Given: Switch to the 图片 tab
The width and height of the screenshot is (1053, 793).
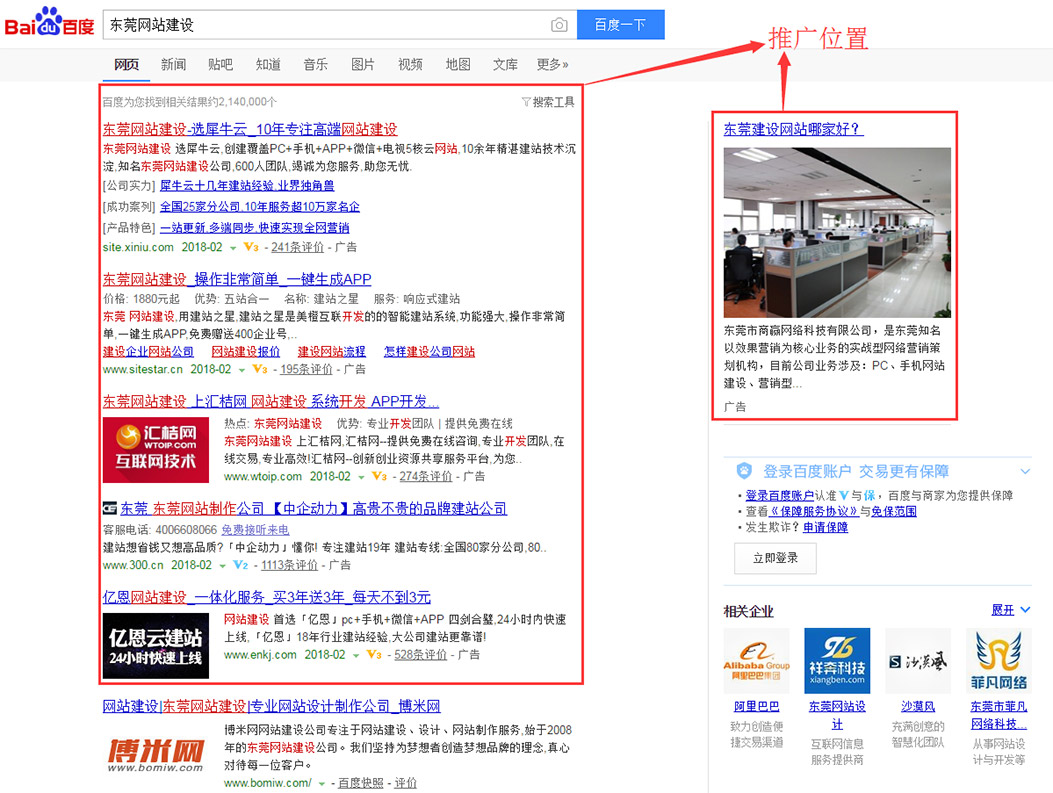Looking at the screenshot, I should click(x=363, y=65).
